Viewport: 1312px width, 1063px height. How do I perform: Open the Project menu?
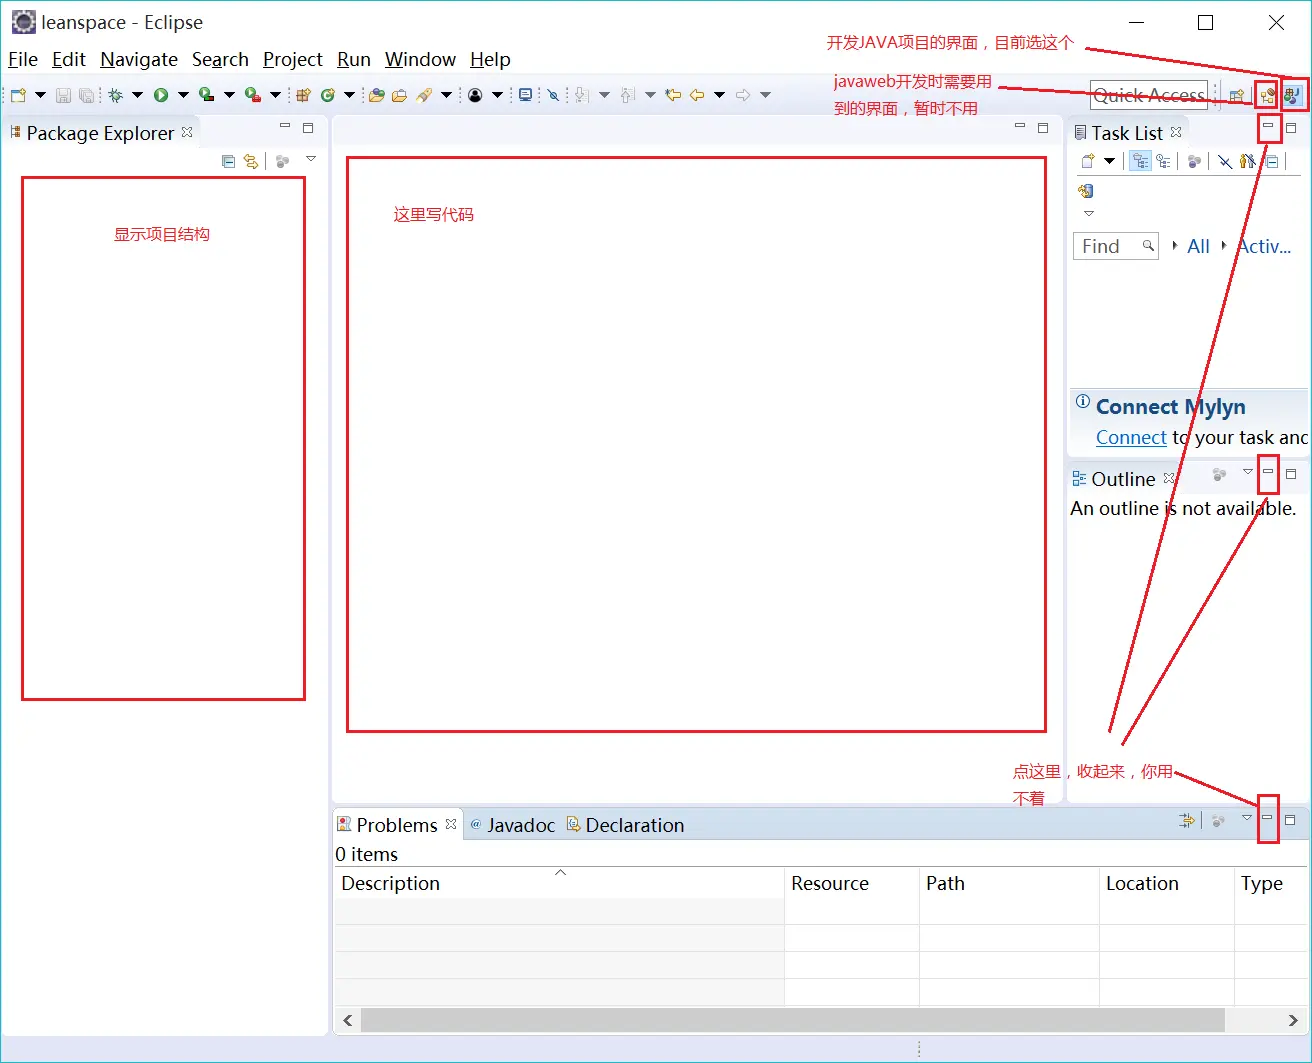point(293,59)
